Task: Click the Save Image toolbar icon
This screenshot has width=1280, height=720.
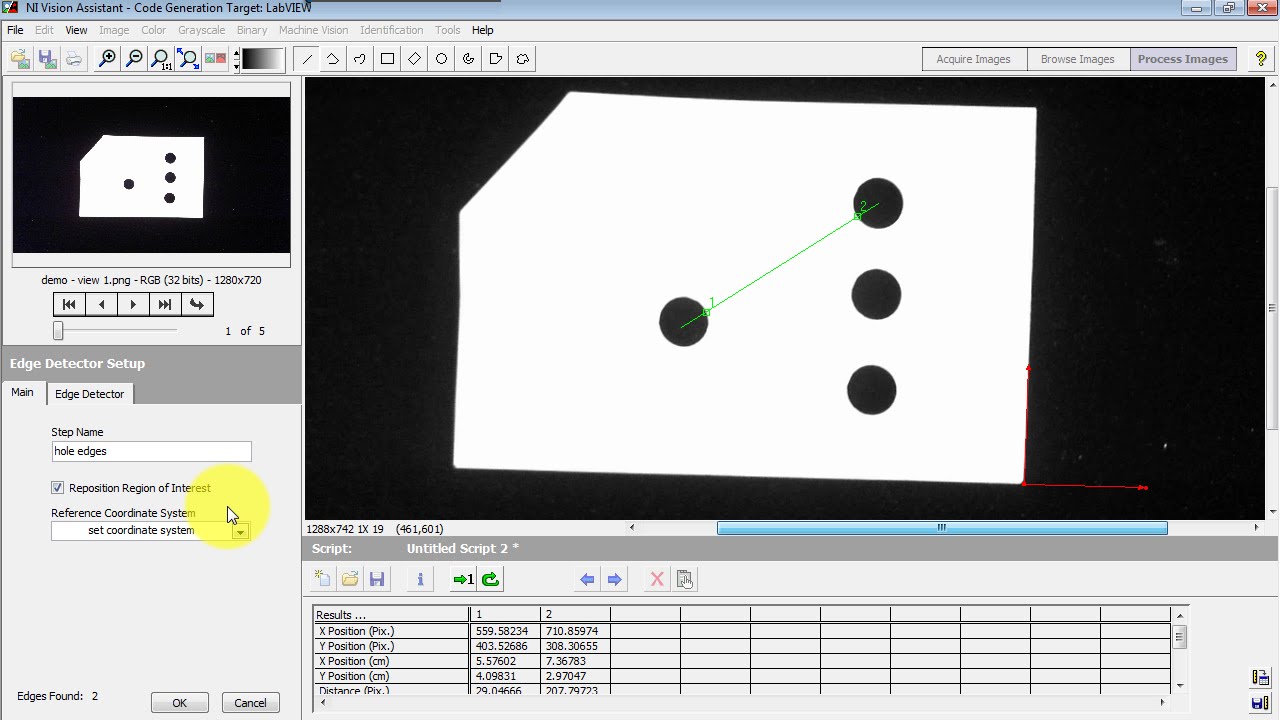Action: (x=47, y=59)
